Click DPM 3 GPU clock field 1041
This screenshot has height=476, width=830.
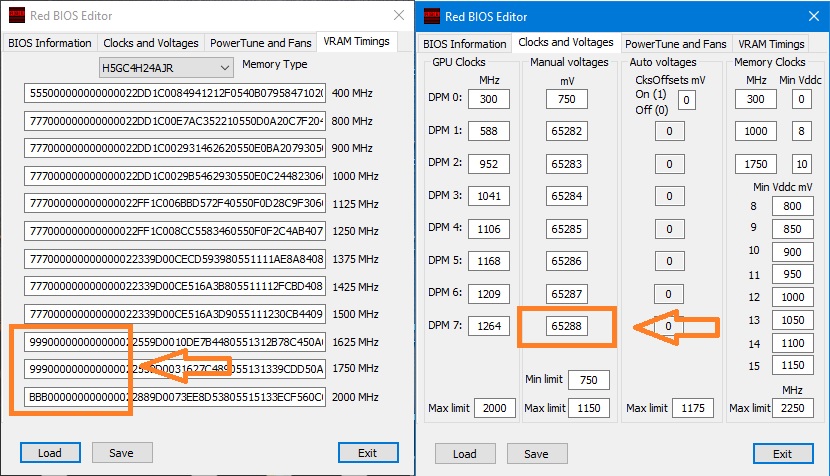(489, 196)
